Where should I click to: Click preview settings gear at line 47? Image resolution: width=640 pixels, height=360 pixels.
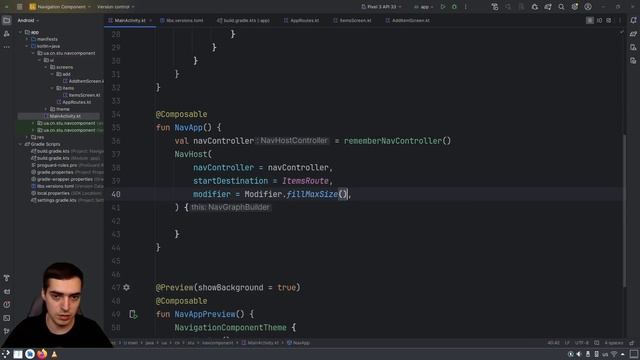[x=127, y=287]
